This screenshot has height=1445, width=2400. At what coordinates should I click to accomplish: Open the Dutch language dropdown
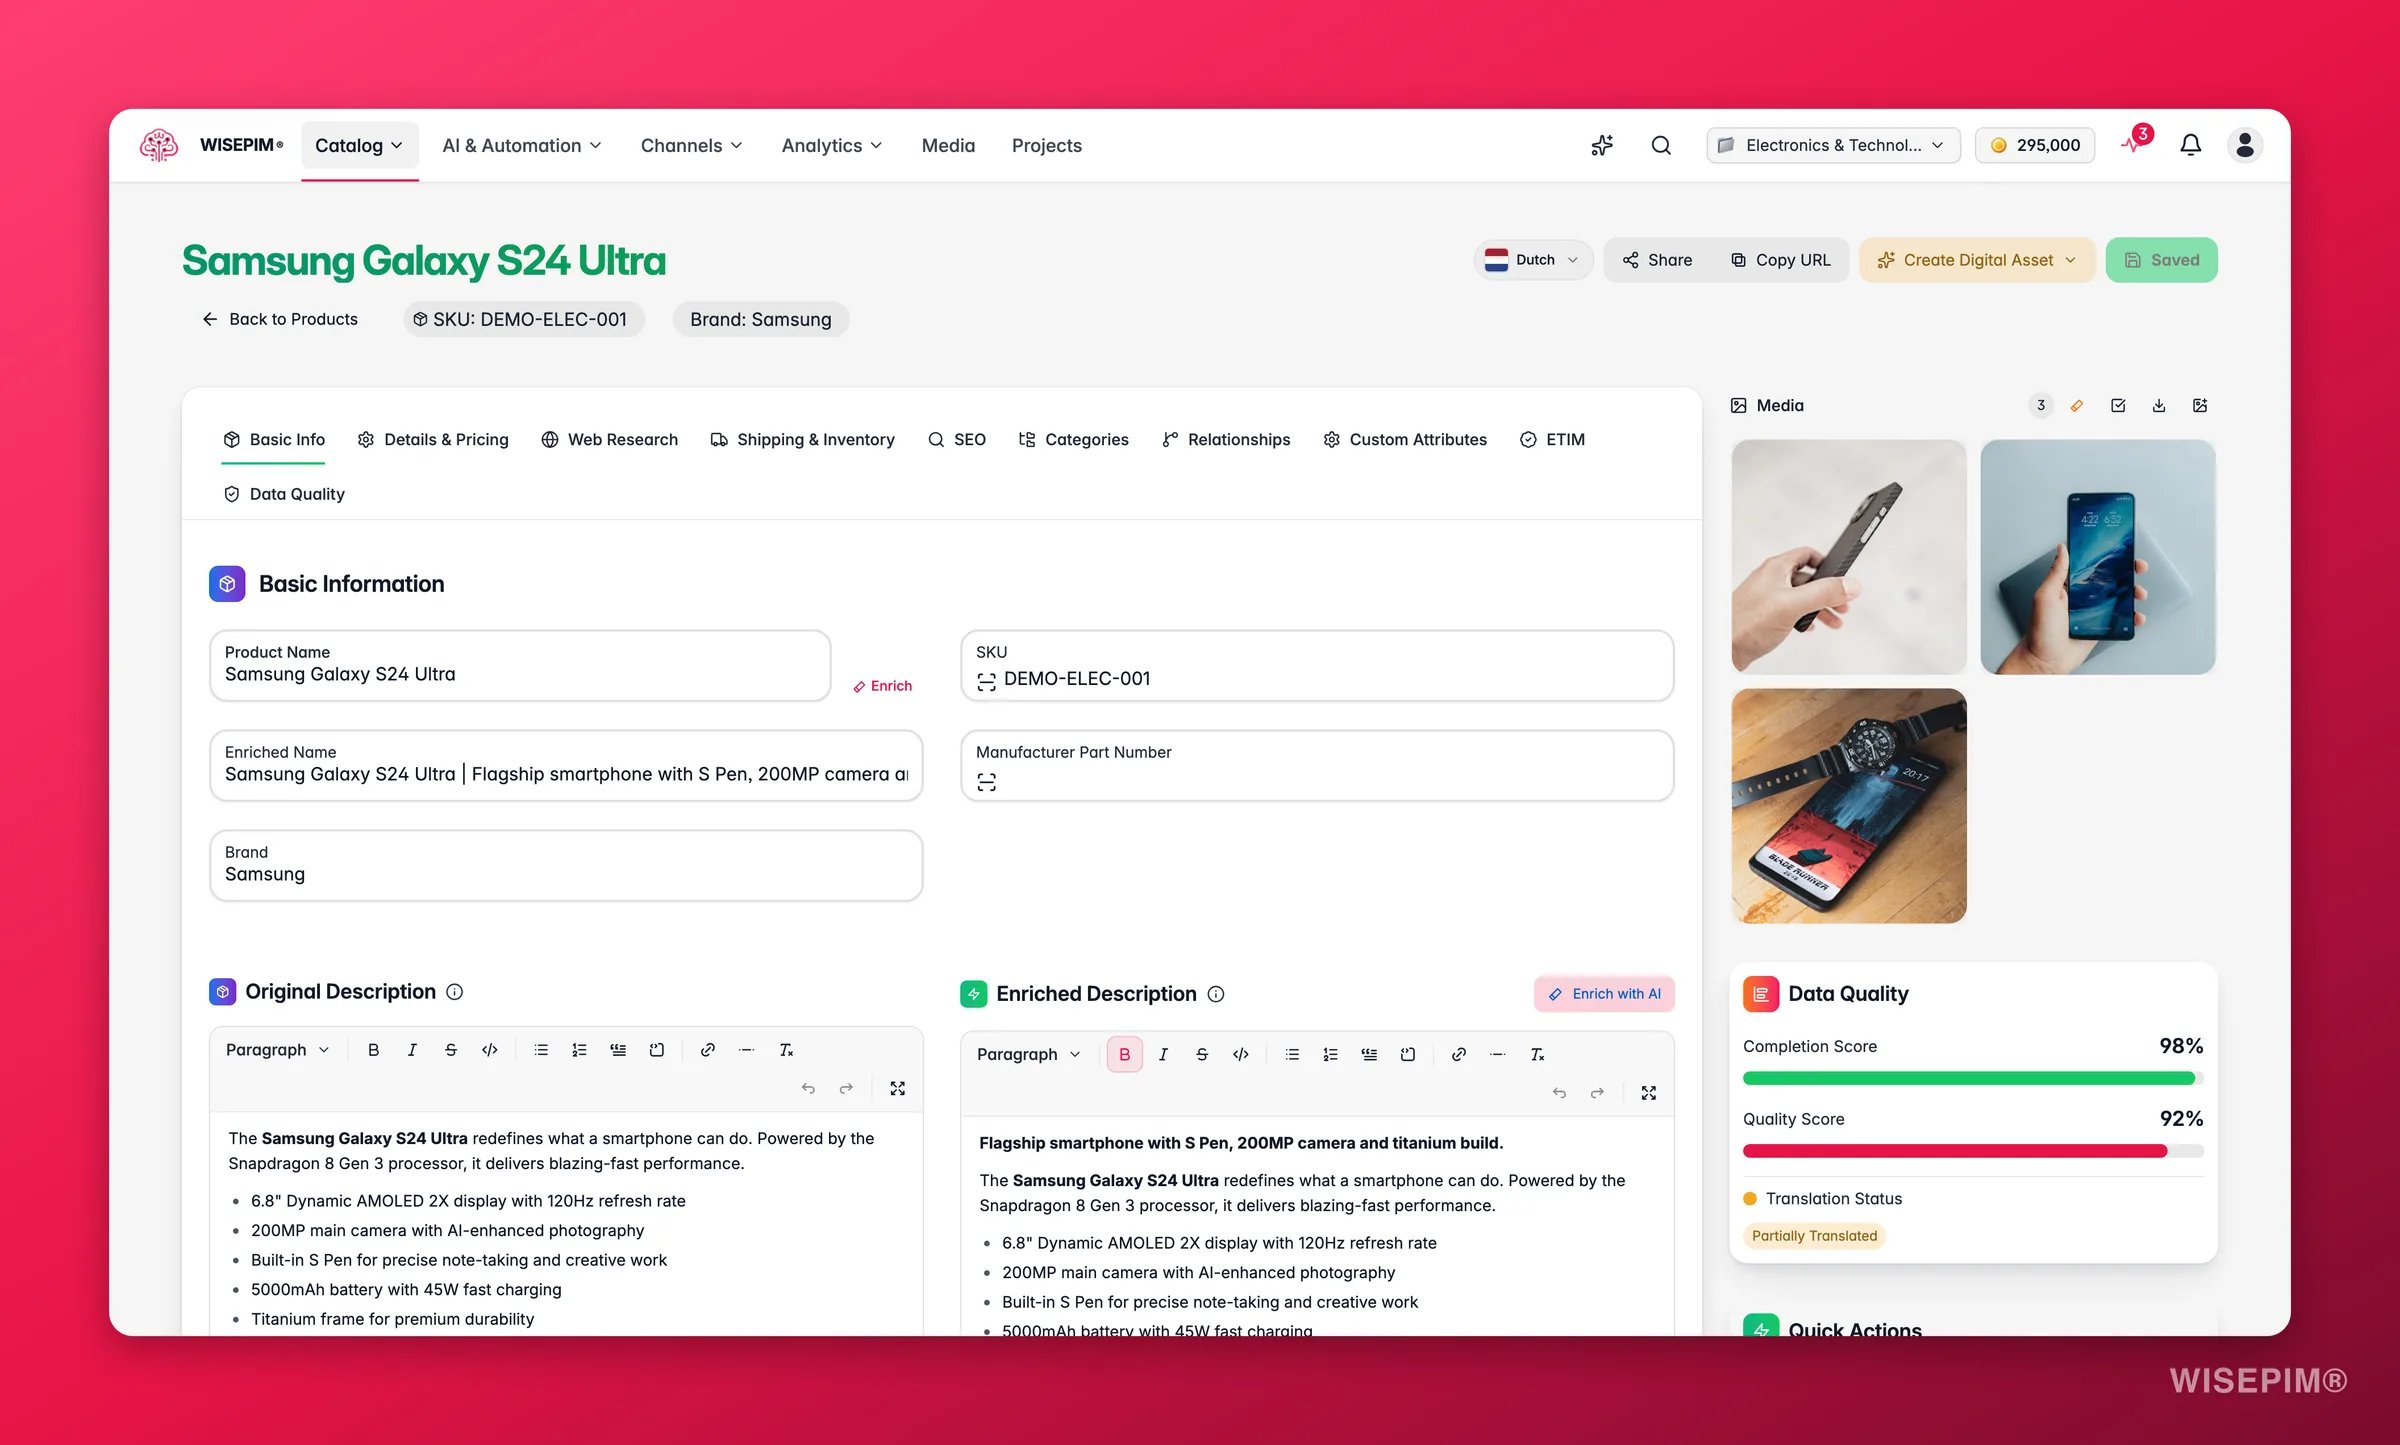point(1532,260)
